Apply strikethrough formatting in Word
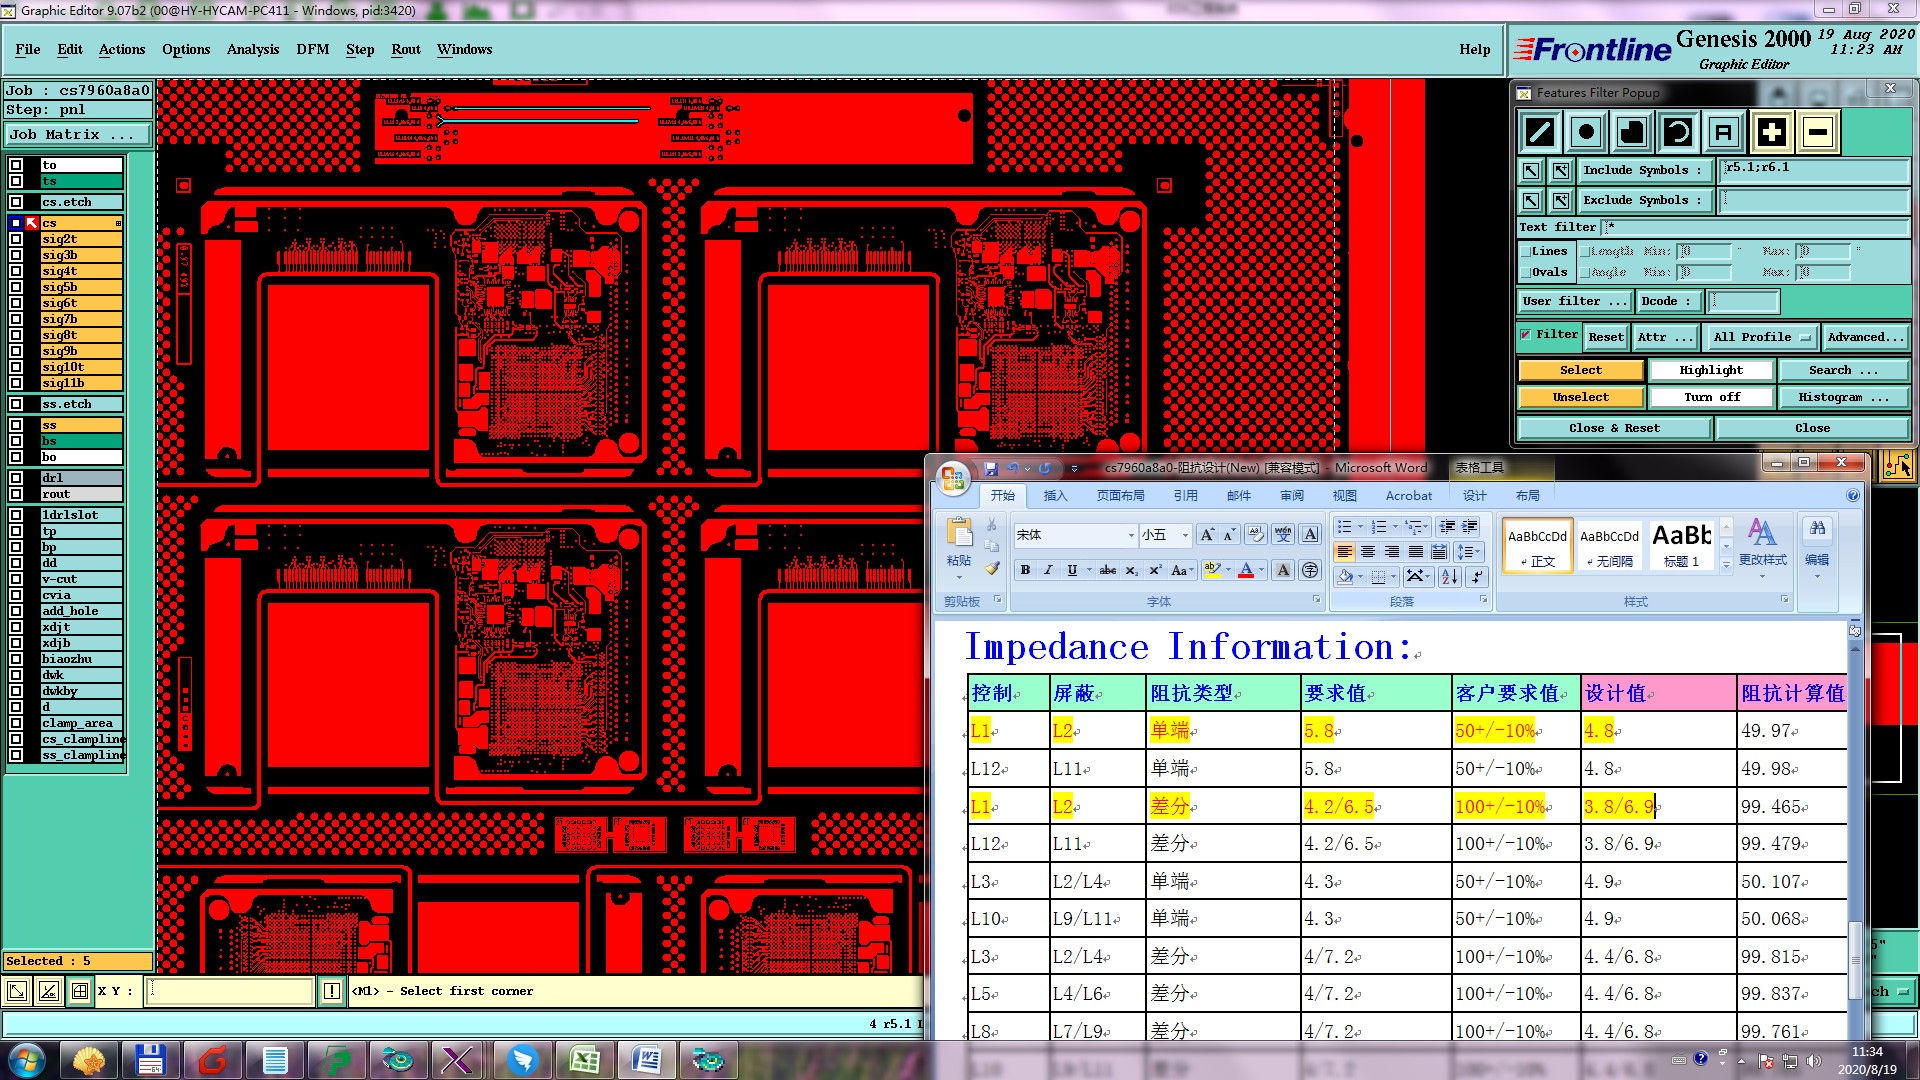The image size is (1920, 1080). 1107,570
